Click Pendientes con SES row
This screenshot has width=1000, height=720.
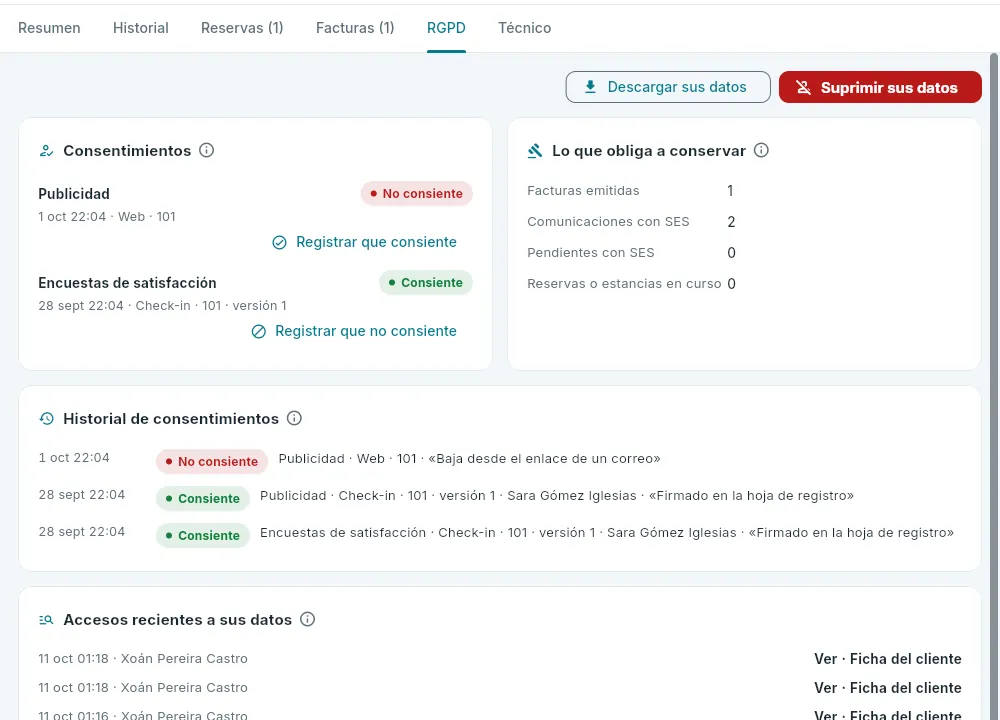pyautogui.click(x=631, y=253)
